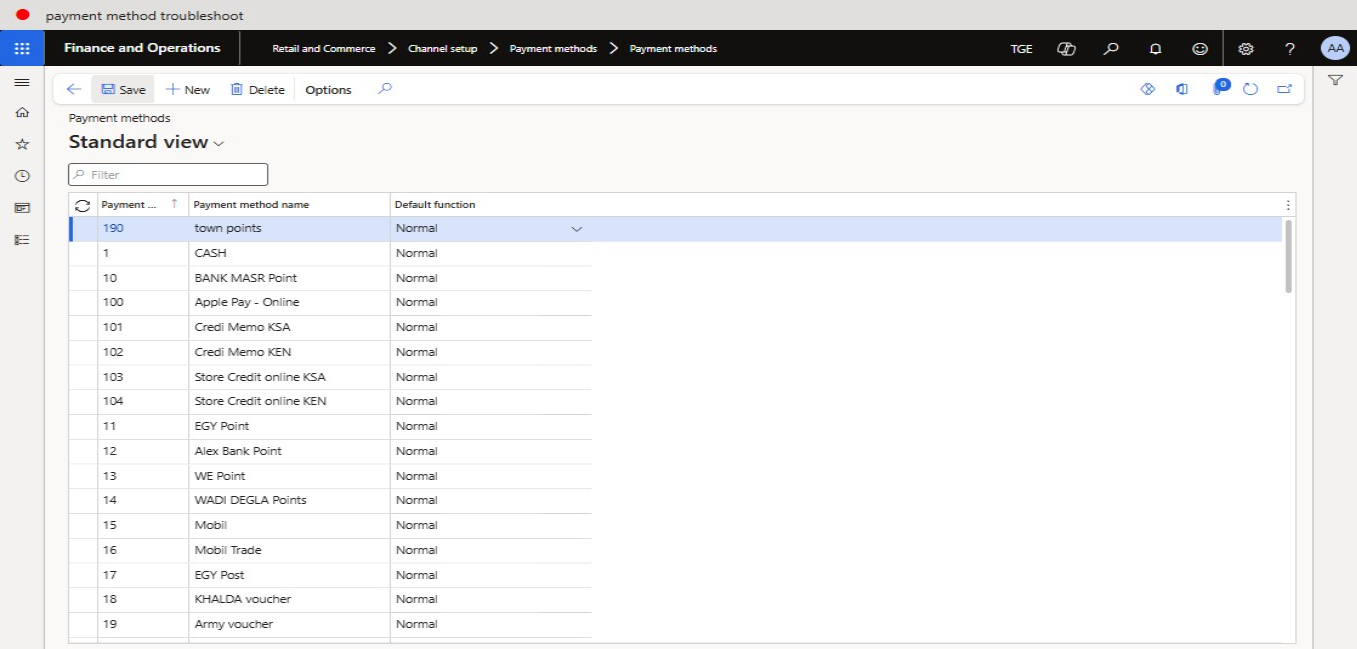This screenshot has height=649, width=1357.
Task: Expand the hamburger navigation menu
Action: (x=22, y=82)
